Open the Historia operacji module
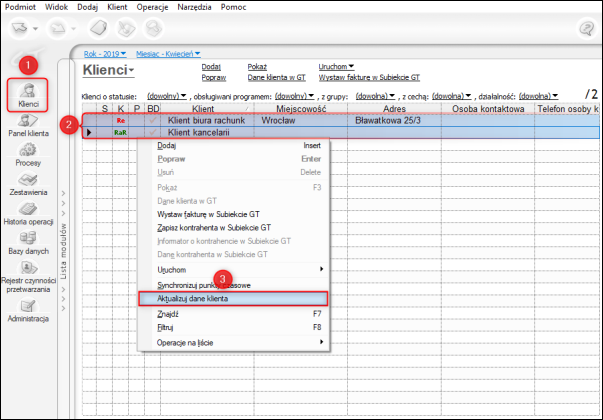Screen dimensions: 603x420 28,214
